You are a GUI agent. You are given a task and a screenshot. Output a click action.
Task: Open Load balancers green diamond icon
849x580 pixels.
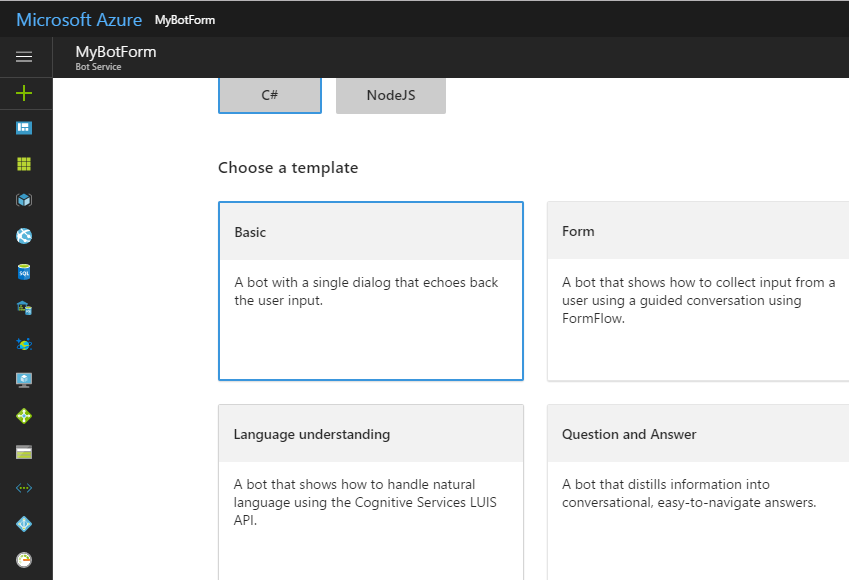pos(24,416)
